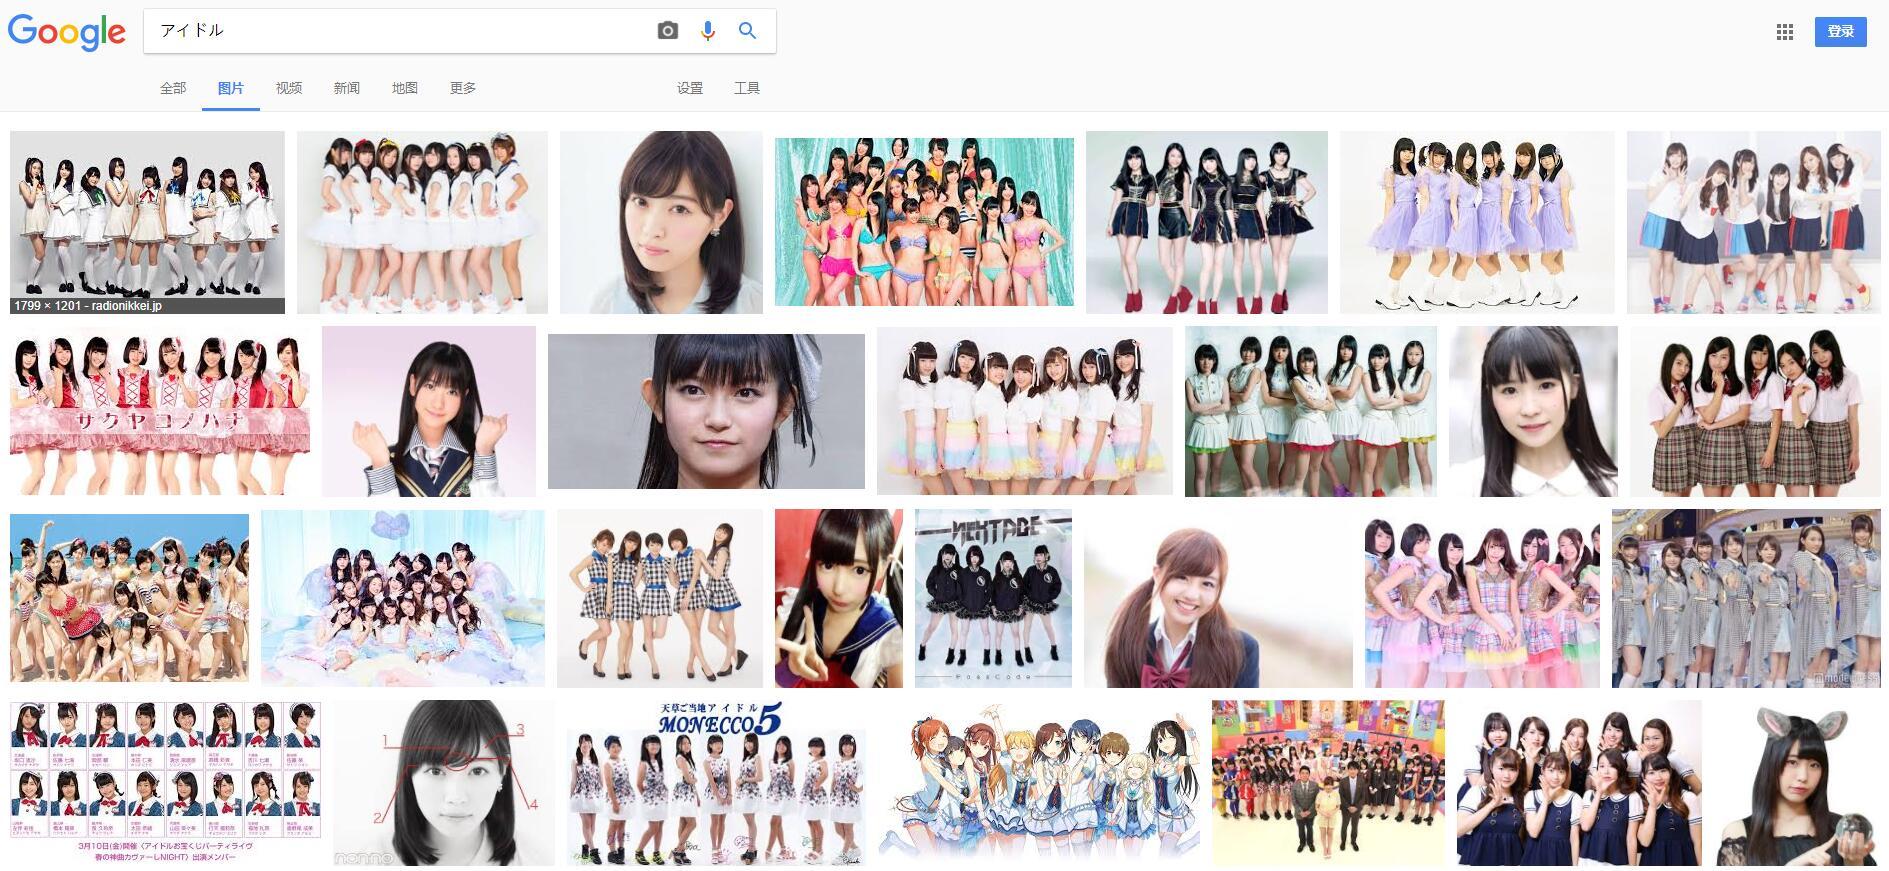Select the 图片 tab
1889x871 pixels.
click(231, 88)
